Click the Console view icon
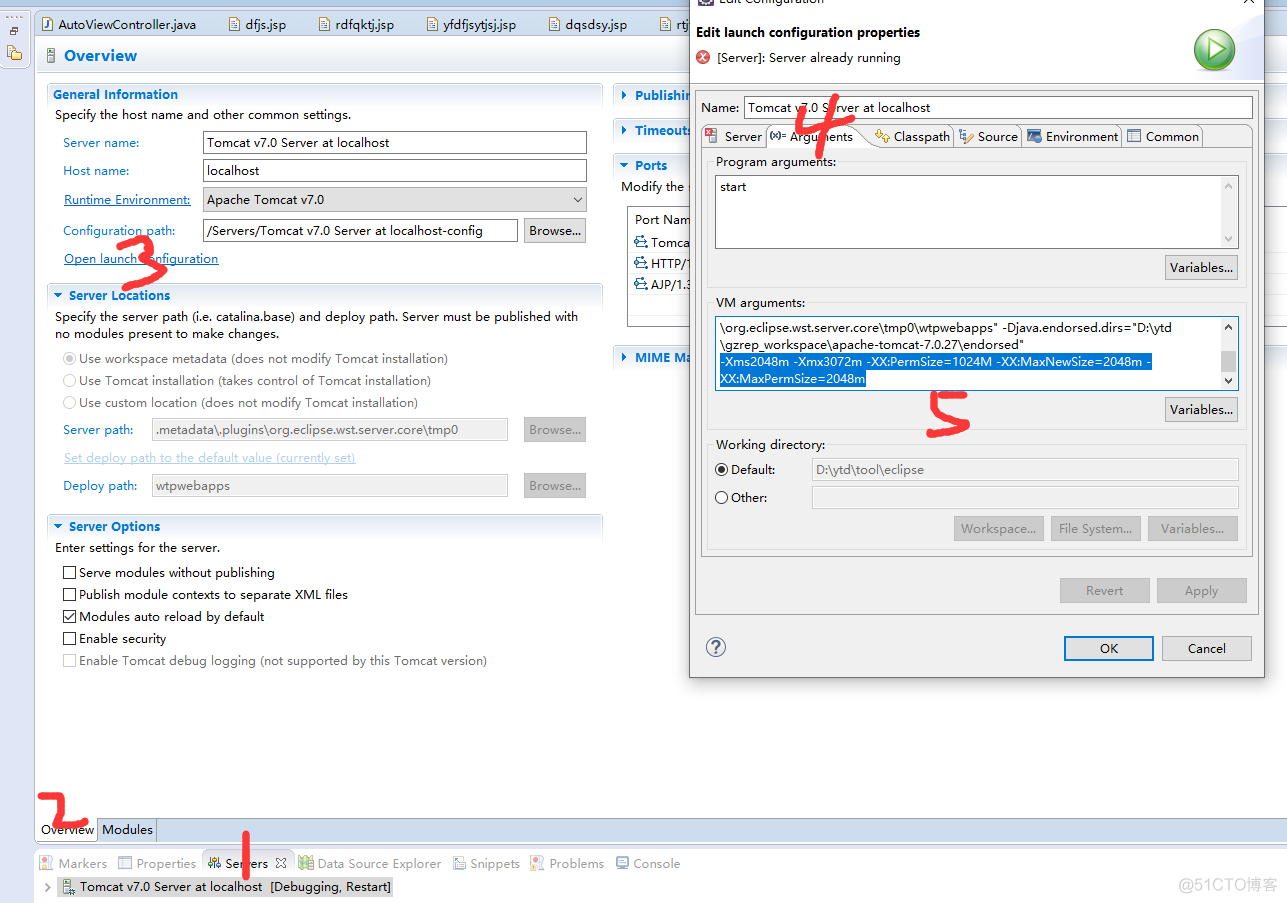 click(622, 863)
